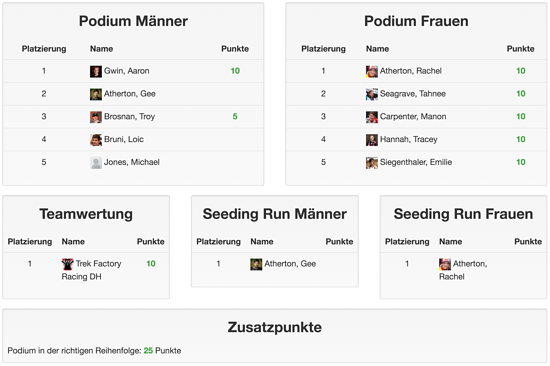Click Manon Carpenter's avatar thumbnail
Viewport: 550px width, 366px height.
(372, 117)
